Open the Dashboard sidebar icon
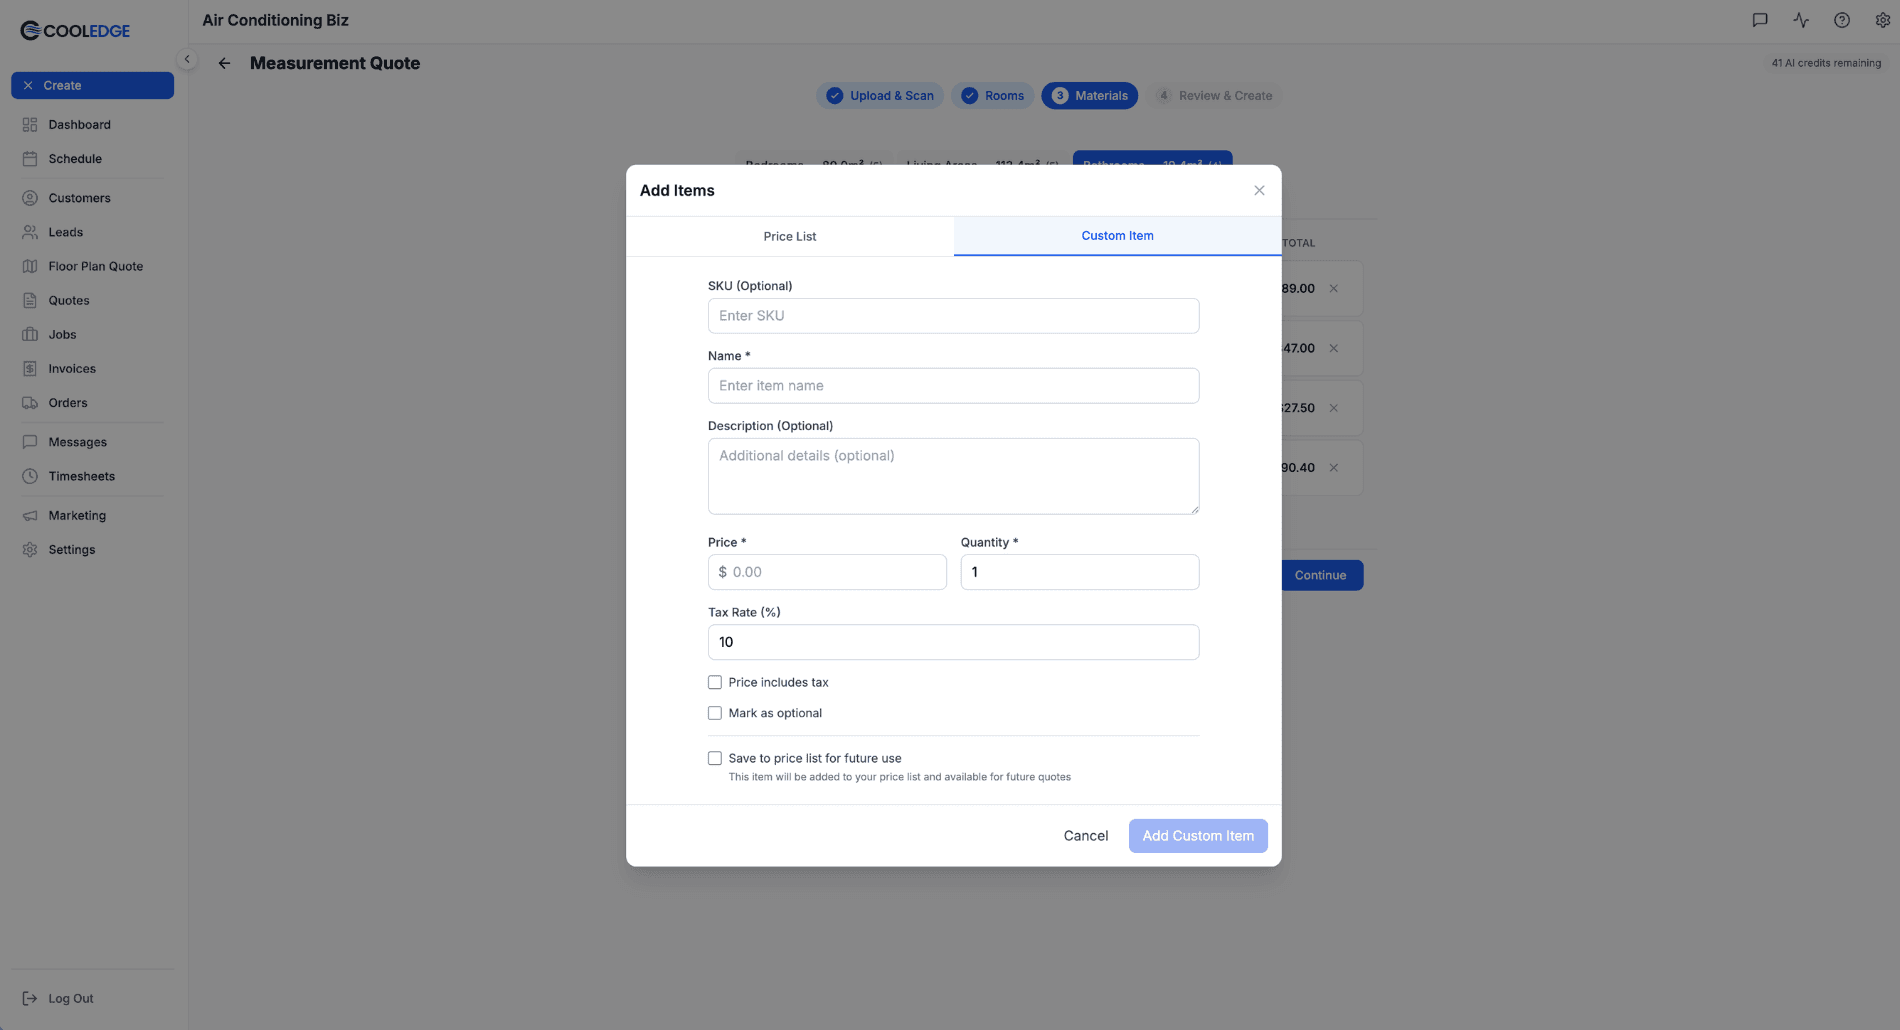 tap(31, 124)
